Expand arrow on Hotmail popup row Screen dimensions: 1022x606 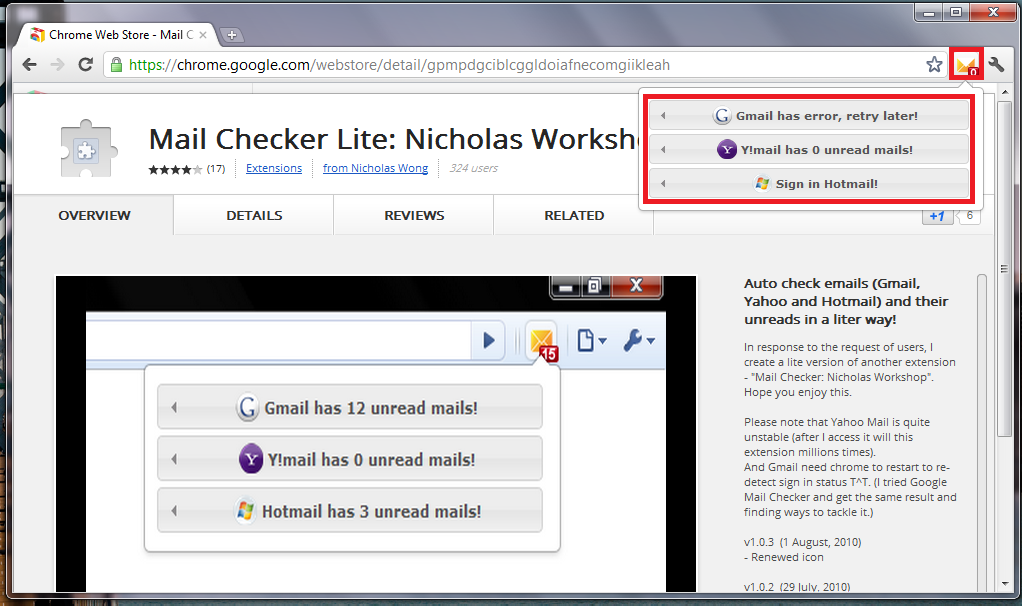coord(663,184)
